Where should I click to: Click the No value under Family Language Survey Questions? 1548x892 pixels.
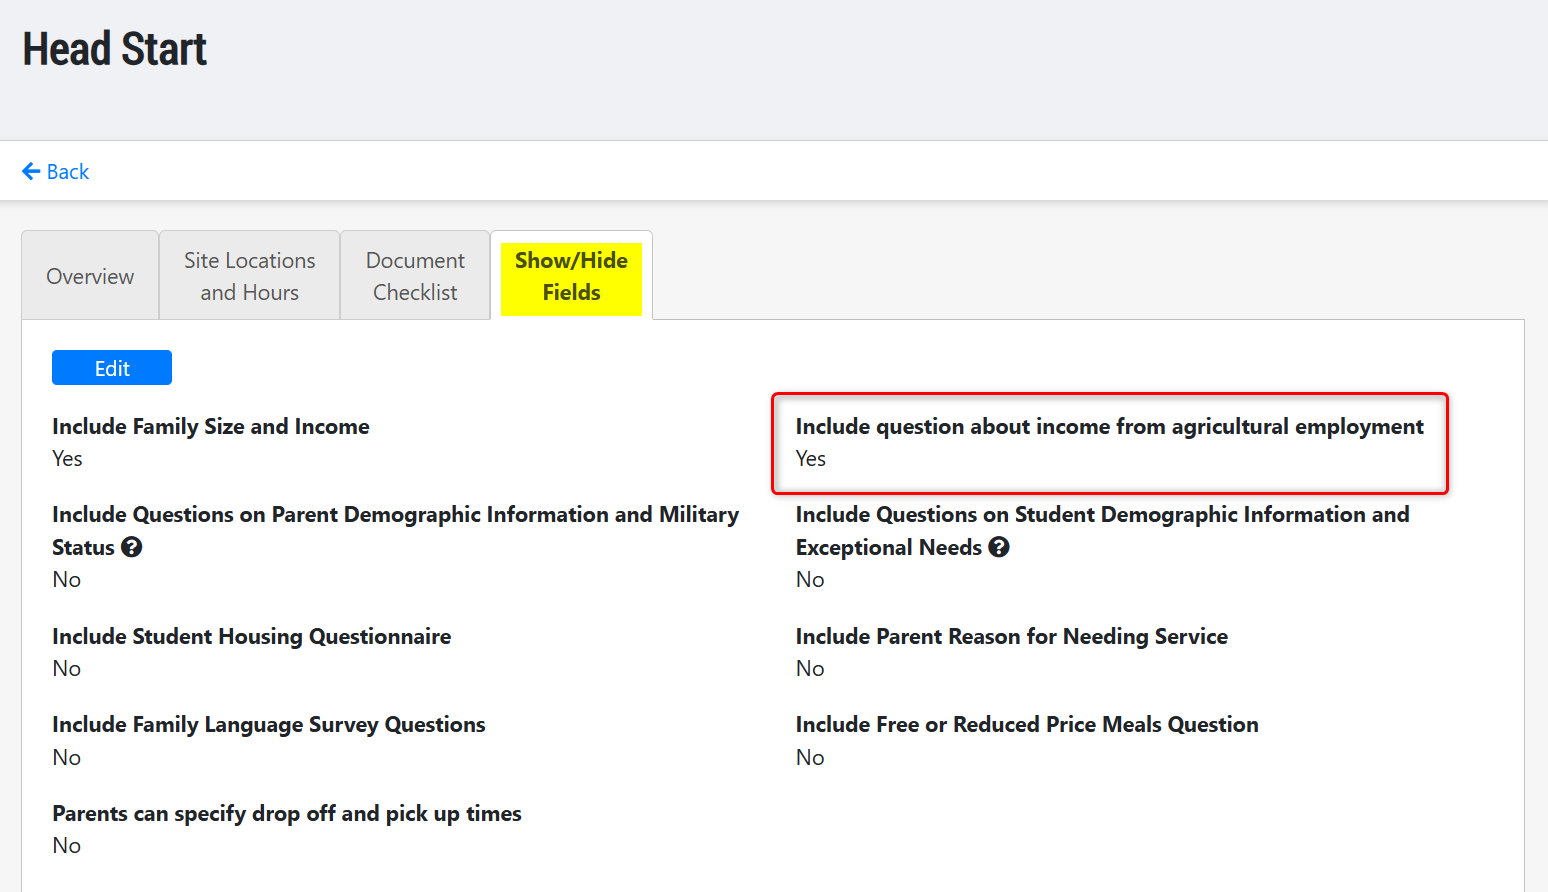(x=67, y=757)
